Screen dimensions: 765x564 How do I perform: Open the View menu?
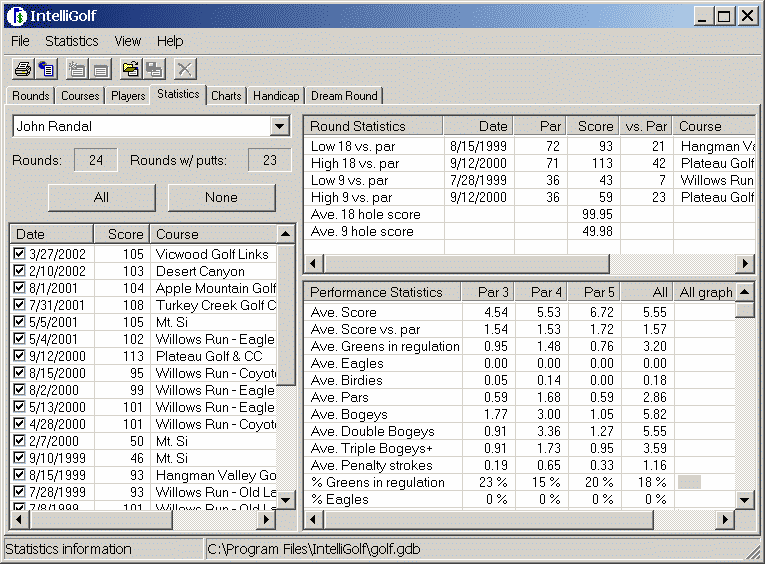click(x=128, y=41)
